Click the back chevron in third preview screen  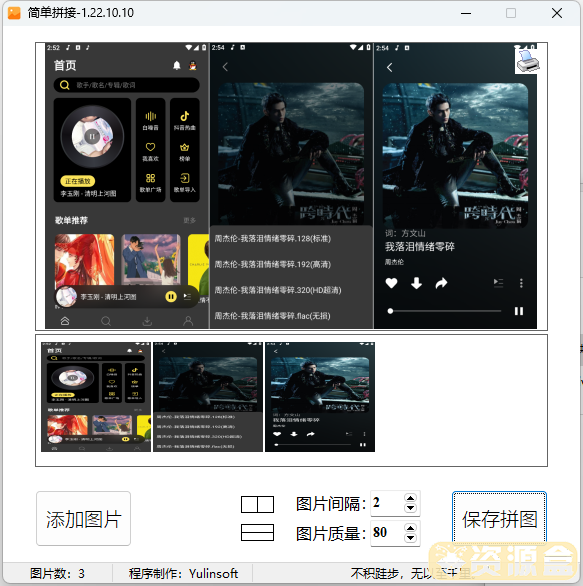(389, 67)
